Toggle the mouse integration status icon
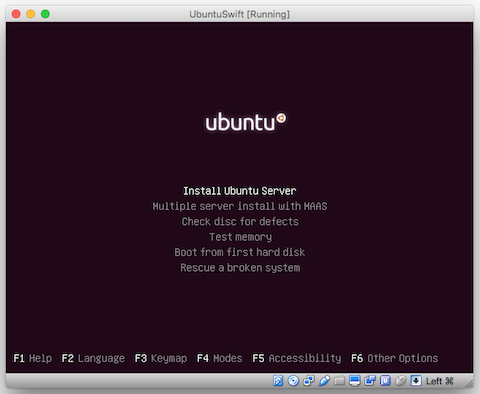 click(x=401, y=380)
